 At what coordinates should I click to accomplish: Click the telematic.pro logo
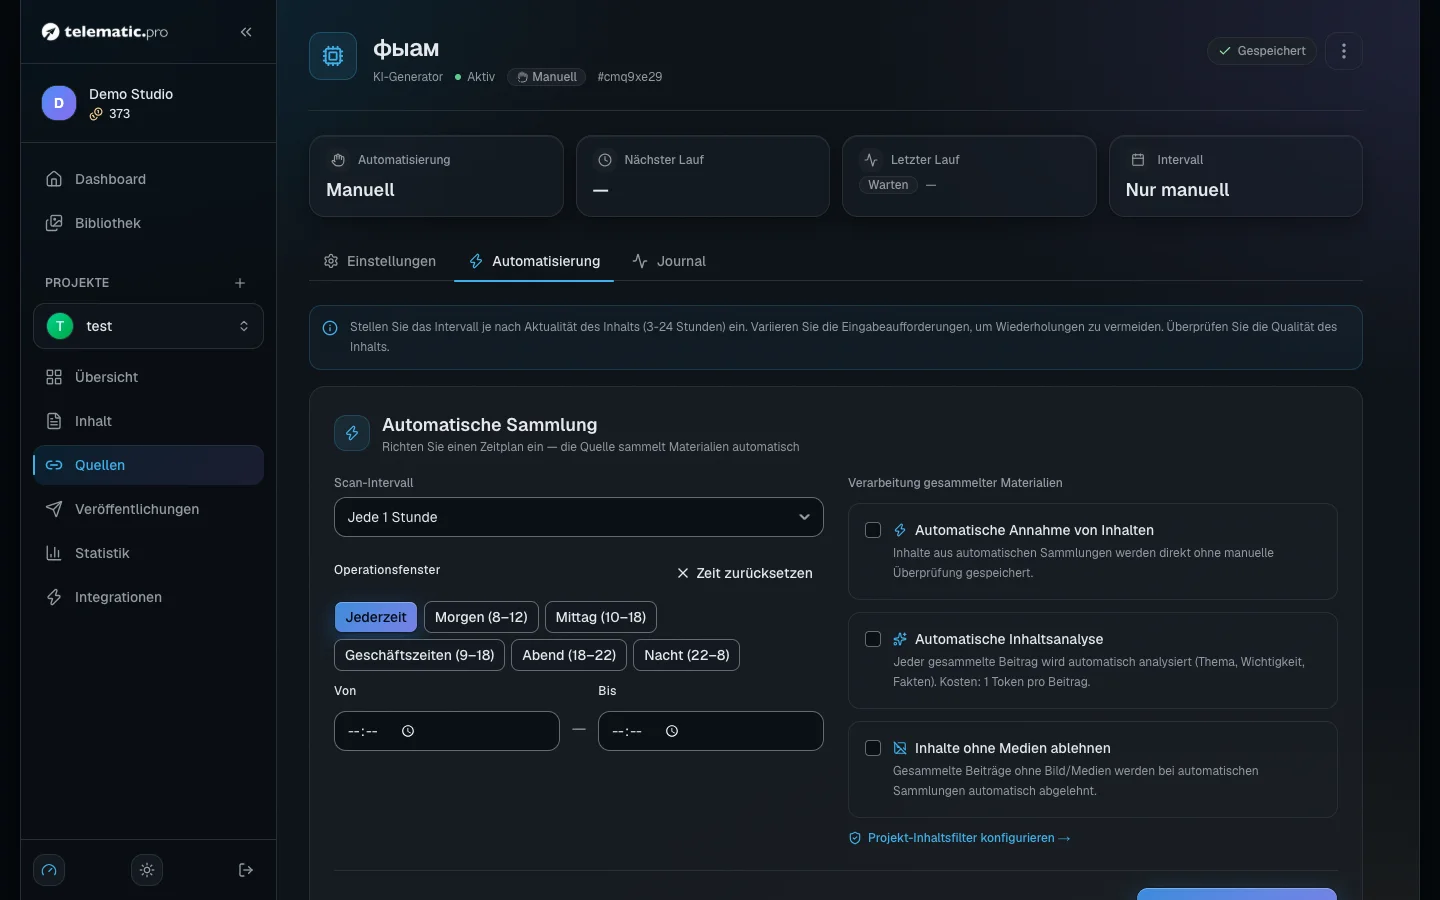pos(105,32)
